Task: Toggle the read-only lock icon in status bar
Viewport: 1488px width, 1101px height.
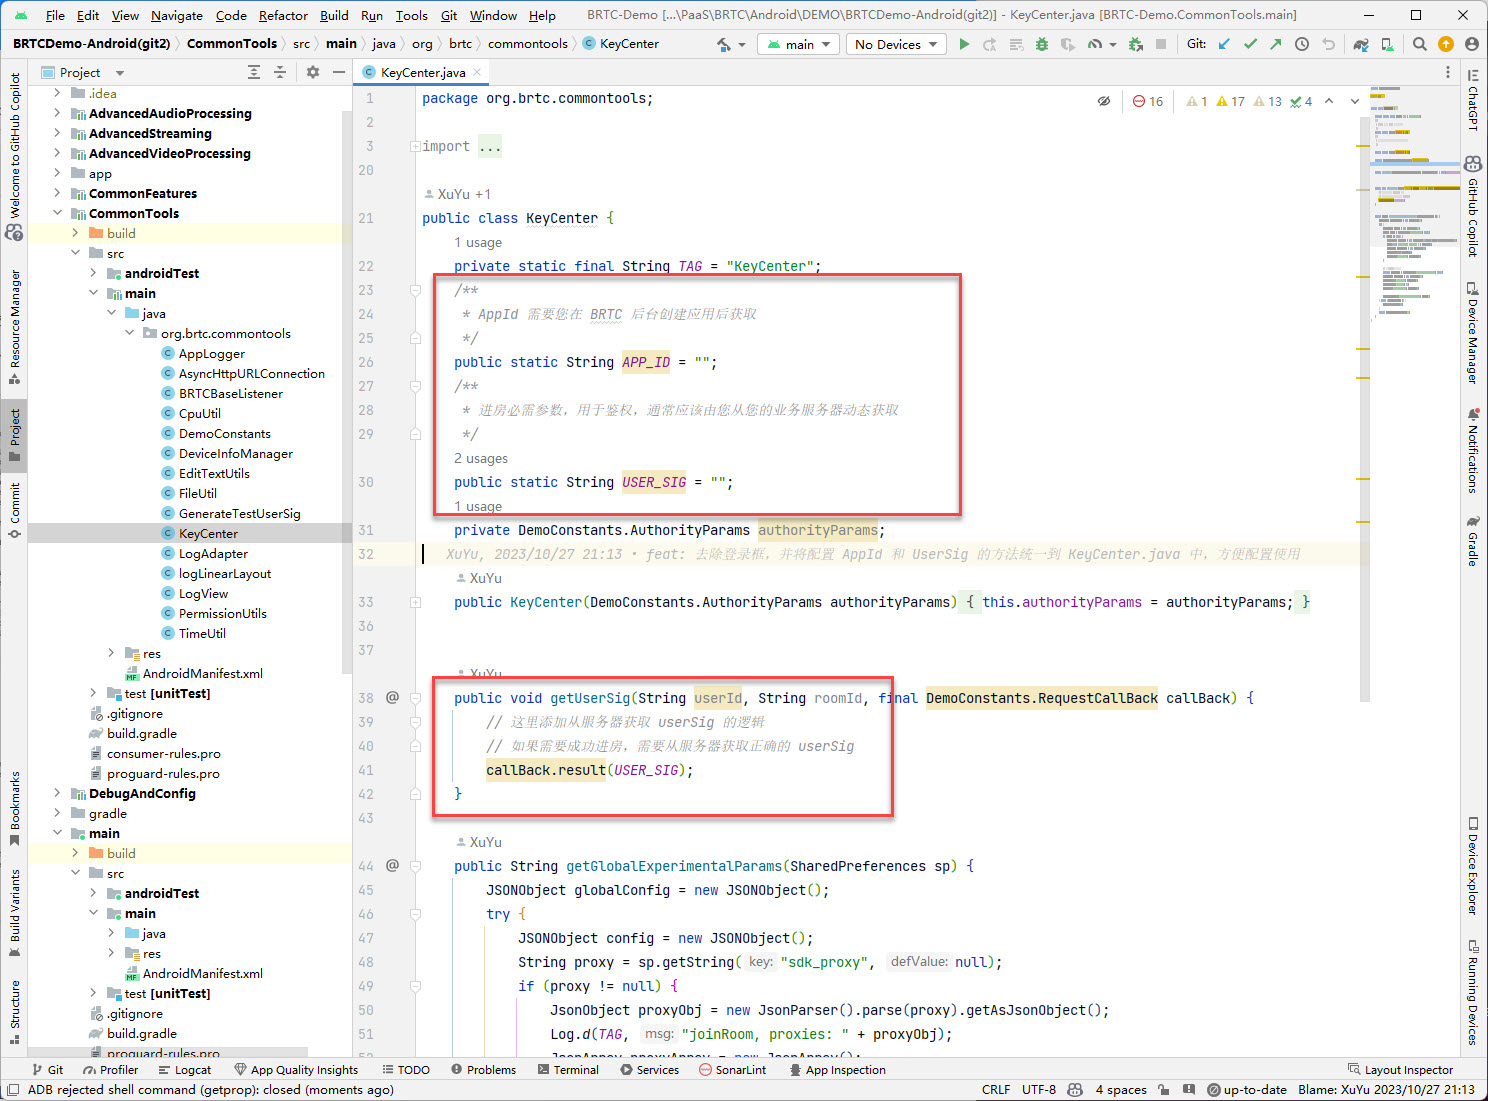Action: (x=1164, y=1089)
